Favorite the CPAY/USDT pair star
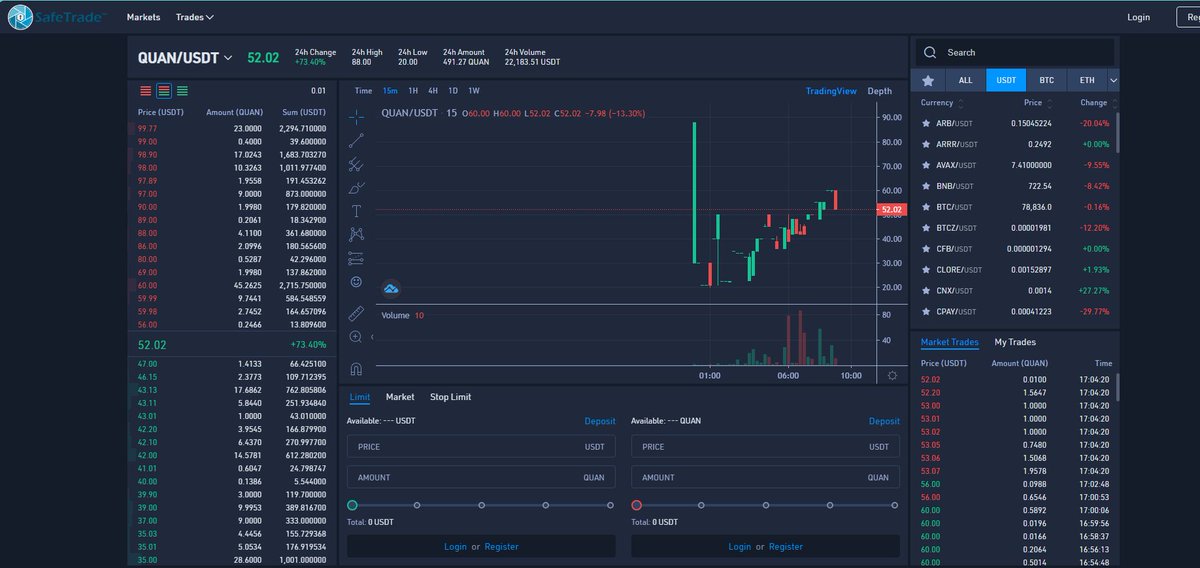This screenshot has height=568, width=1200. pos(926,312)
